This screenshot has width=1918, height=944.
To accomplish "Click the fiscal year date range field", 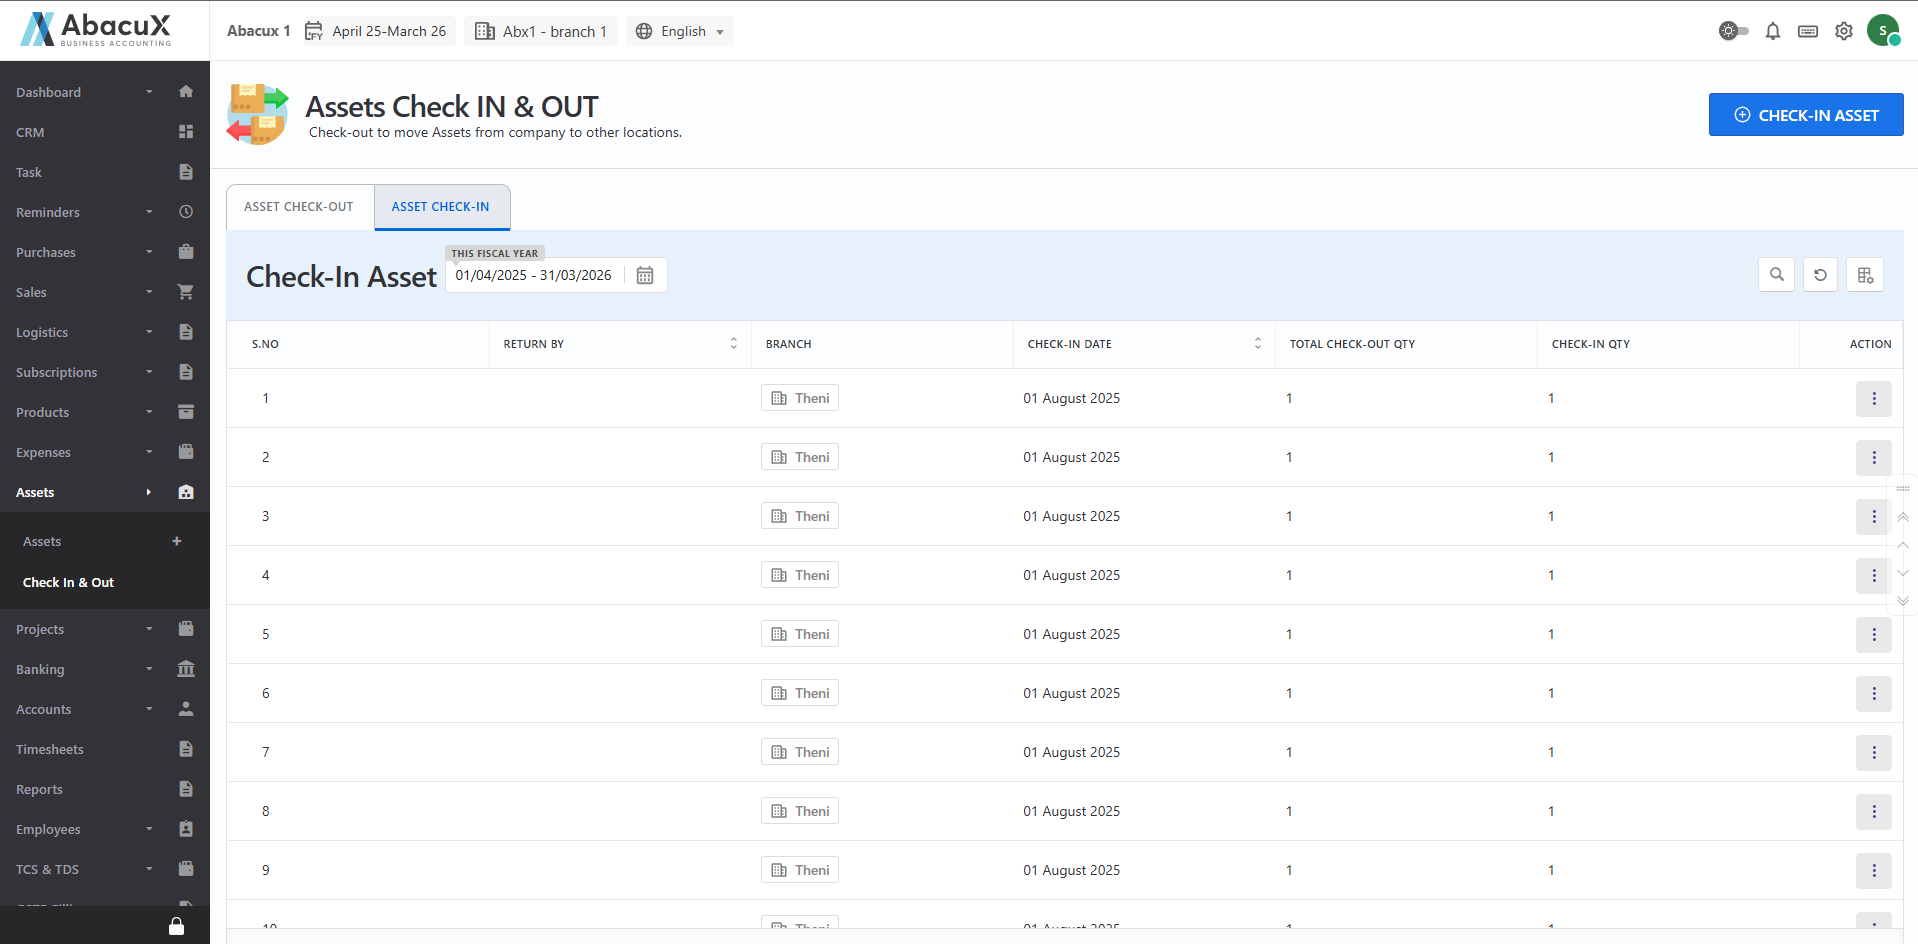I will [x=534, y=276].
